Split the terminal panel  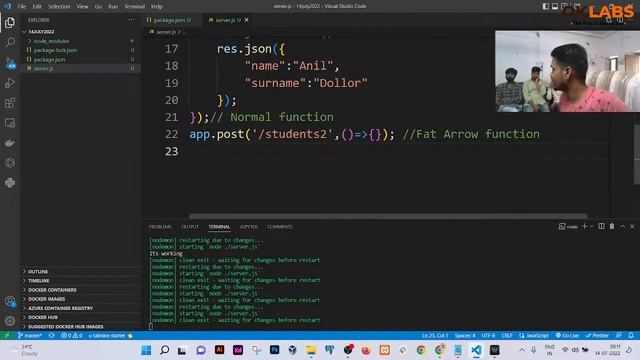(x=601, y=226)
